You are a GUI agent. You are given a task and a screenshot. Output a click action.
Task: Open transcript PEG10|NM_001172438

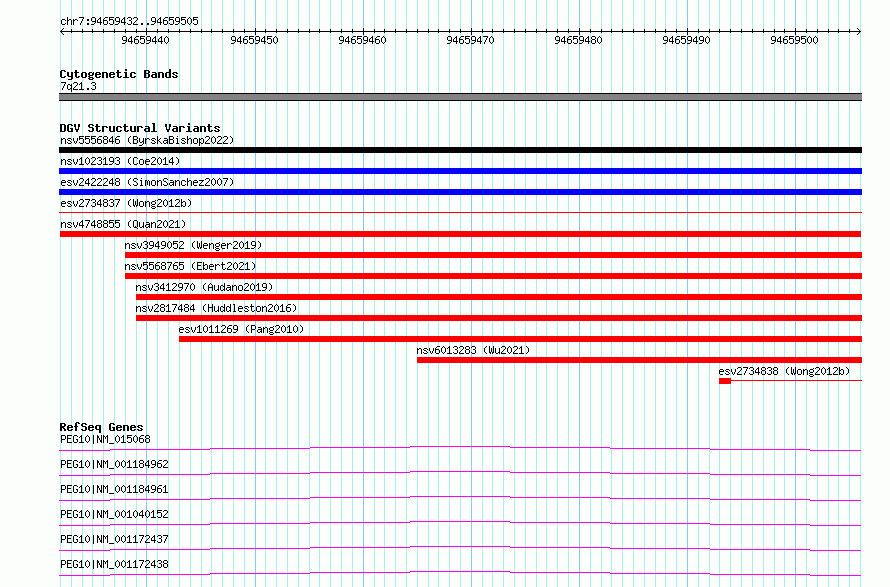point(114,564)
